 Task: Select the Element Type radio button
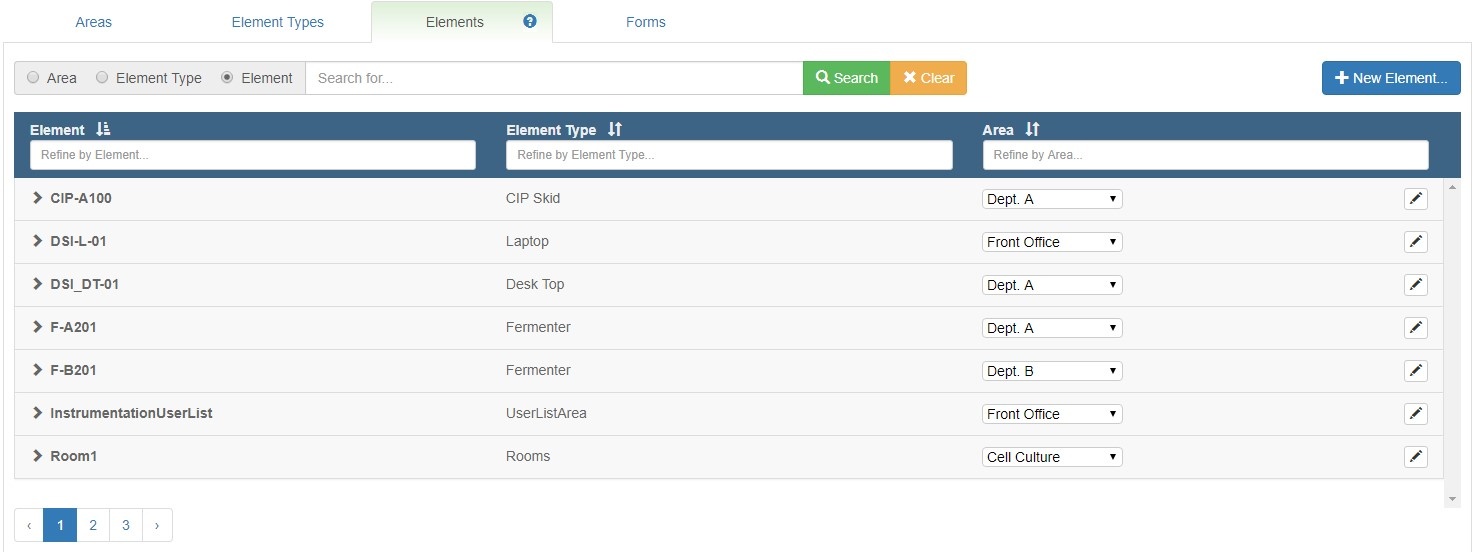coord(102,78)
